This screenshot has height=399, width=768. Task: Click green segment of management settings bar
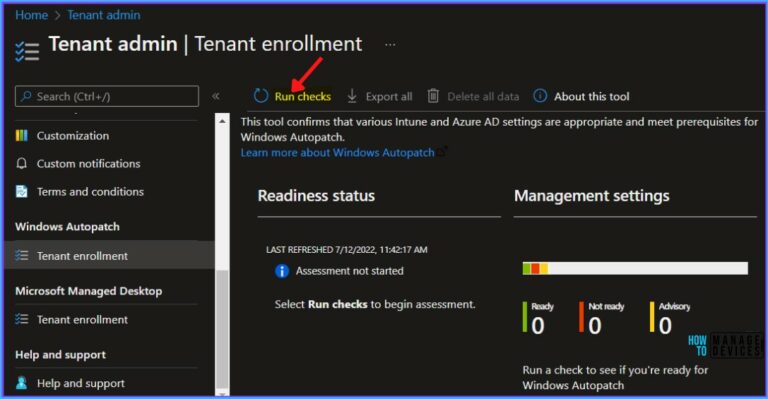coord(527,268)
